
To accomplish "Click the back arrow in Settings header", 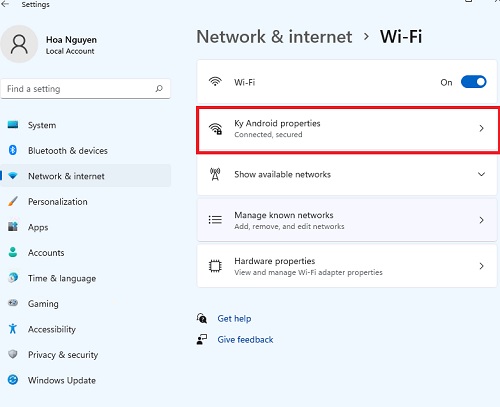I will click(5, 4).
